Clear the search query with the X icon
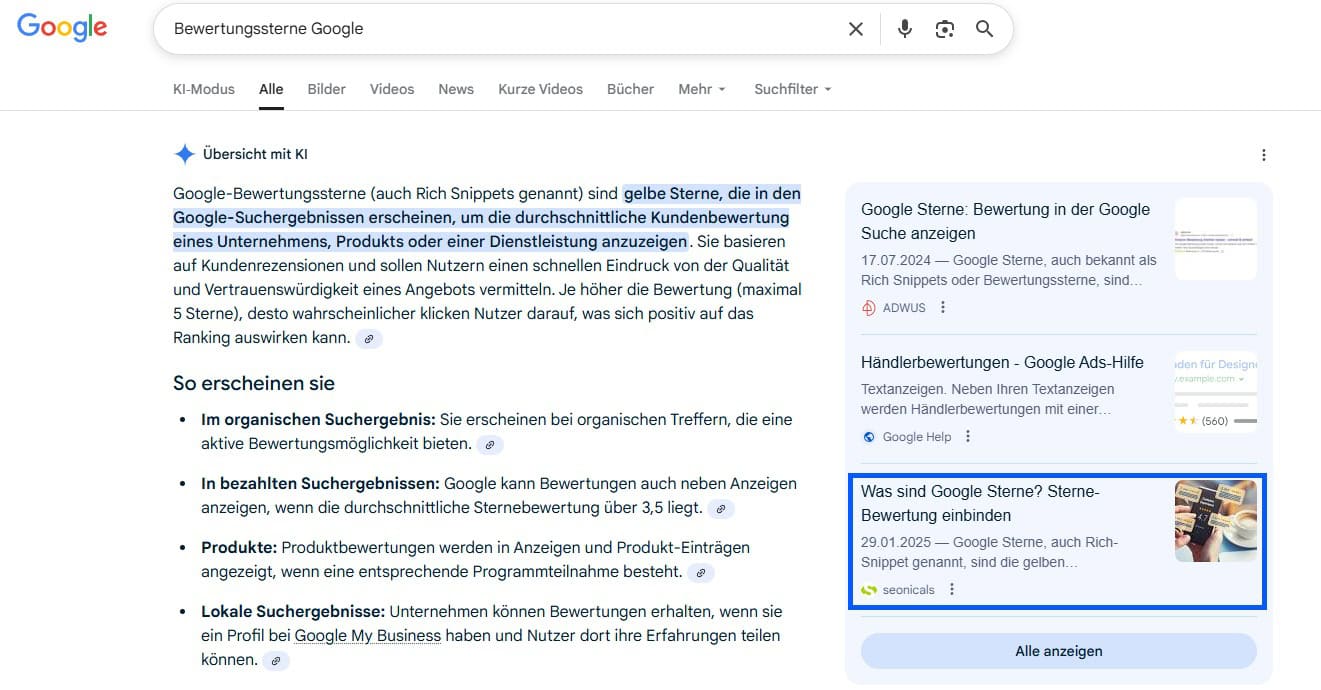 point(855,29)
